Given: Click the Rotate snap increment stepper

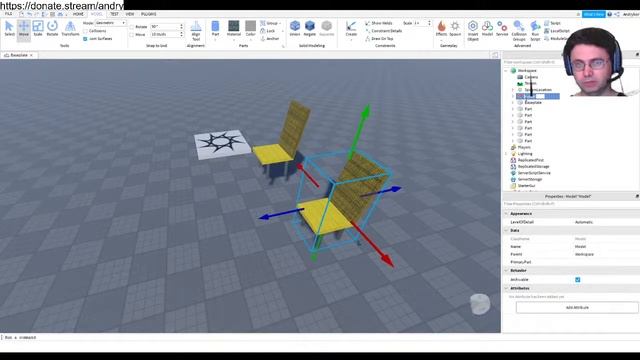Looking at the screenshot, I should pos(182,27).
